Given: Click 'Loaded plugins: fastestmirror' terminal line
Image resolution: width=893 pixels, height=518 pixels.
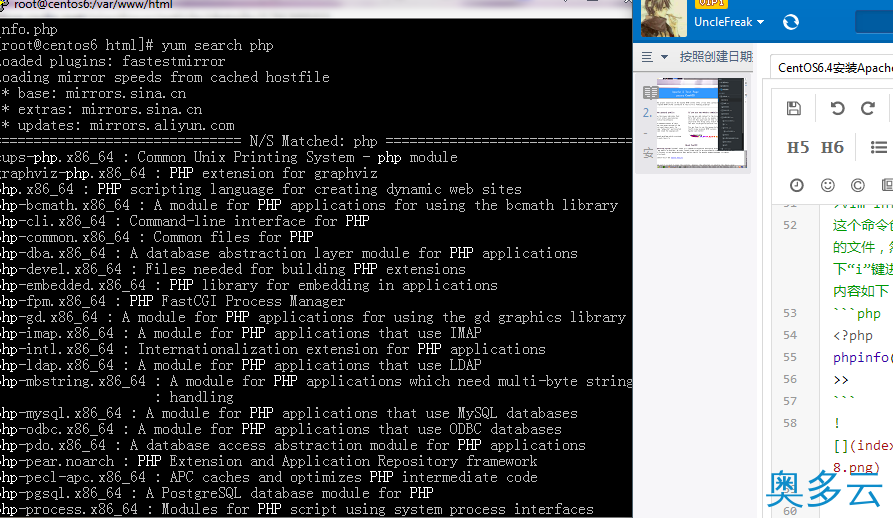Looking at the screenshot, I should point(113,61).
